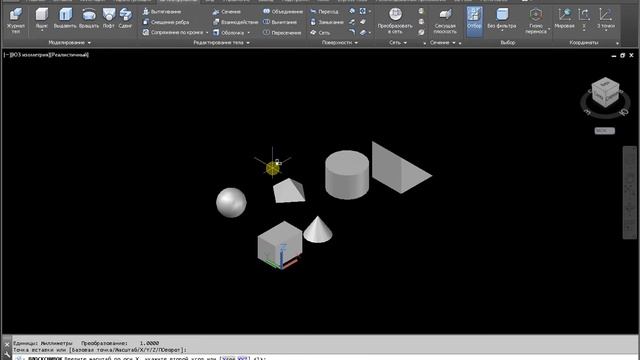Screen dimensions: 640x360
Task: Close the command line with X
Action: pos(7,344)
